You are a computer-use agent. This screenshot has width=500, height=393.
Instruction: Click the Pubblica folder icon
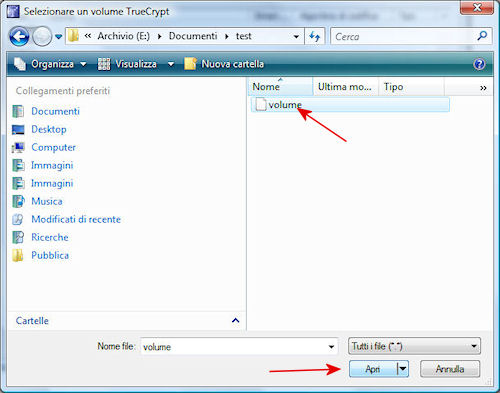pos(18,255)
